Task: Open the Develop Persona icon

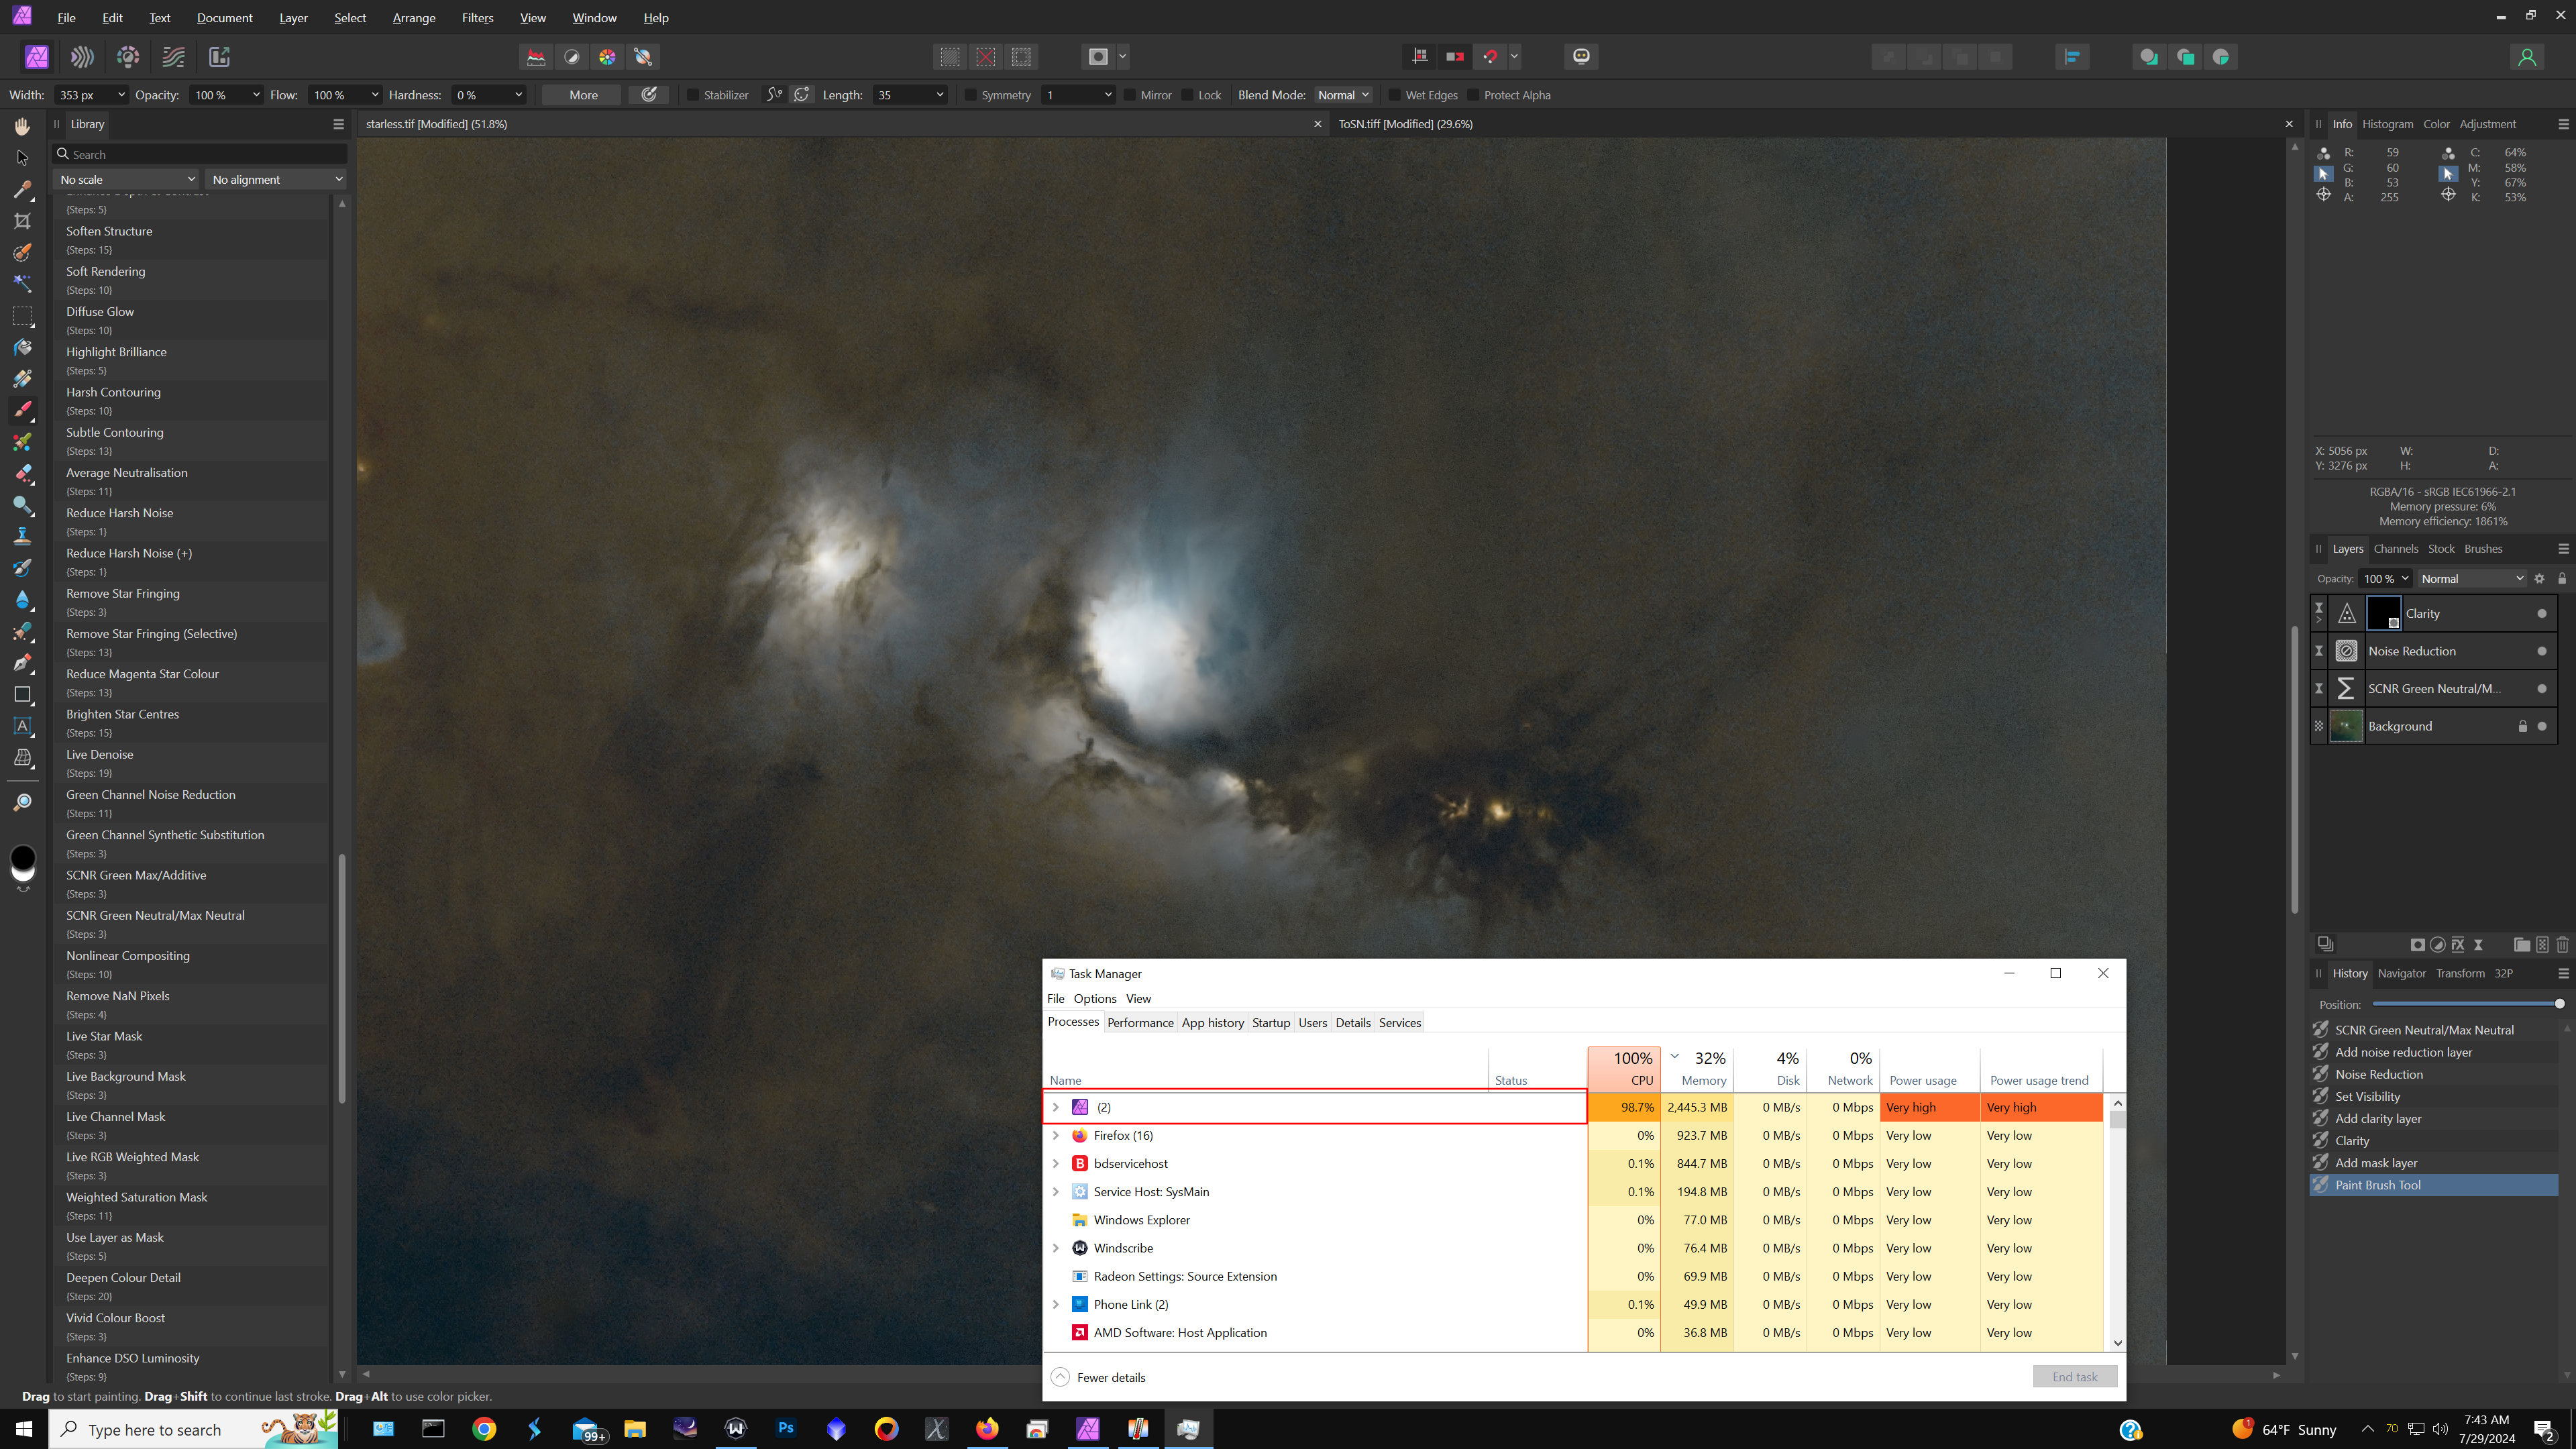Action: [x=128, y=57]
